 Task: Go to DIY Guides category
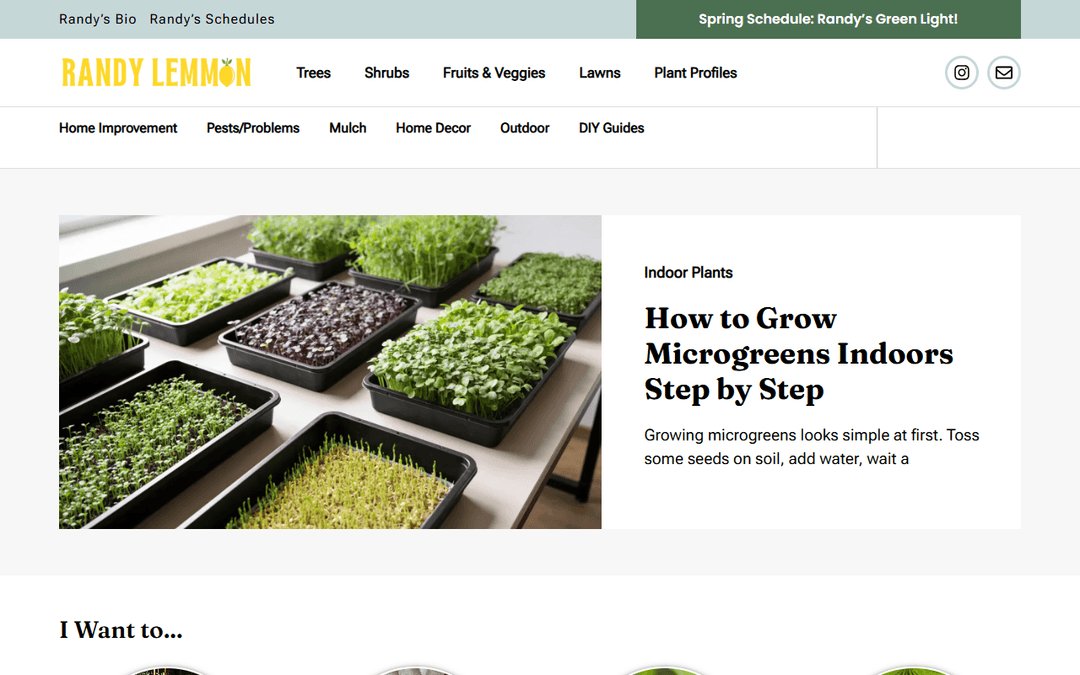[612, 128]
